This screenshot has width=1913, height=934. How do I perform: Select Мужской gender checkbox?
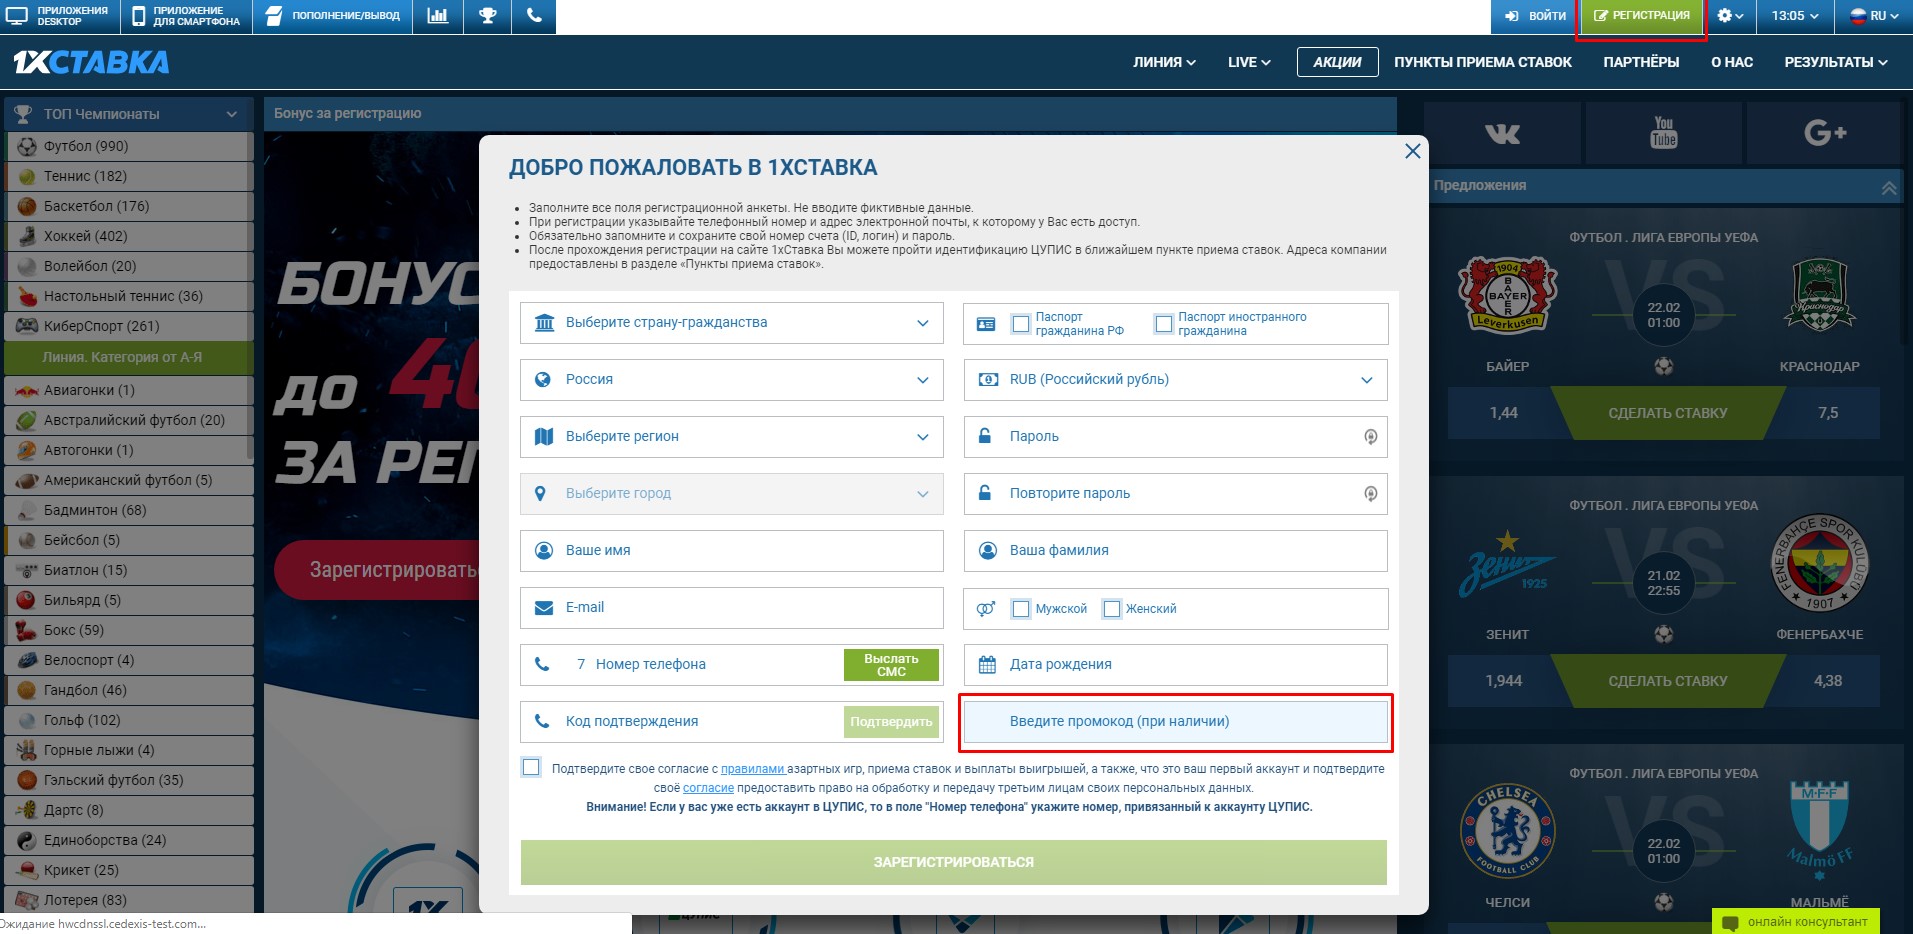(1021, 609)
